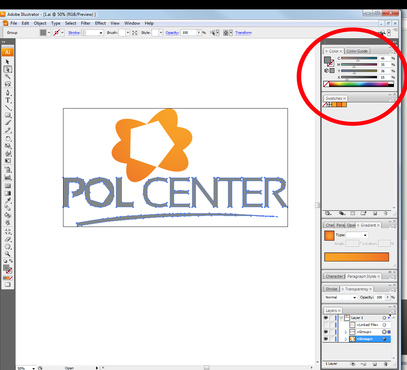Select the Rectangle tool
This screenshot has height=370, width=407.
tap(7, 115)
